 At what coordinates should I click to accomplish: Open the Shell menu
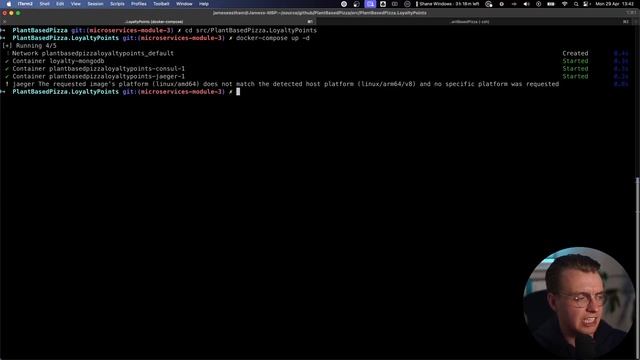pos(44,4)
